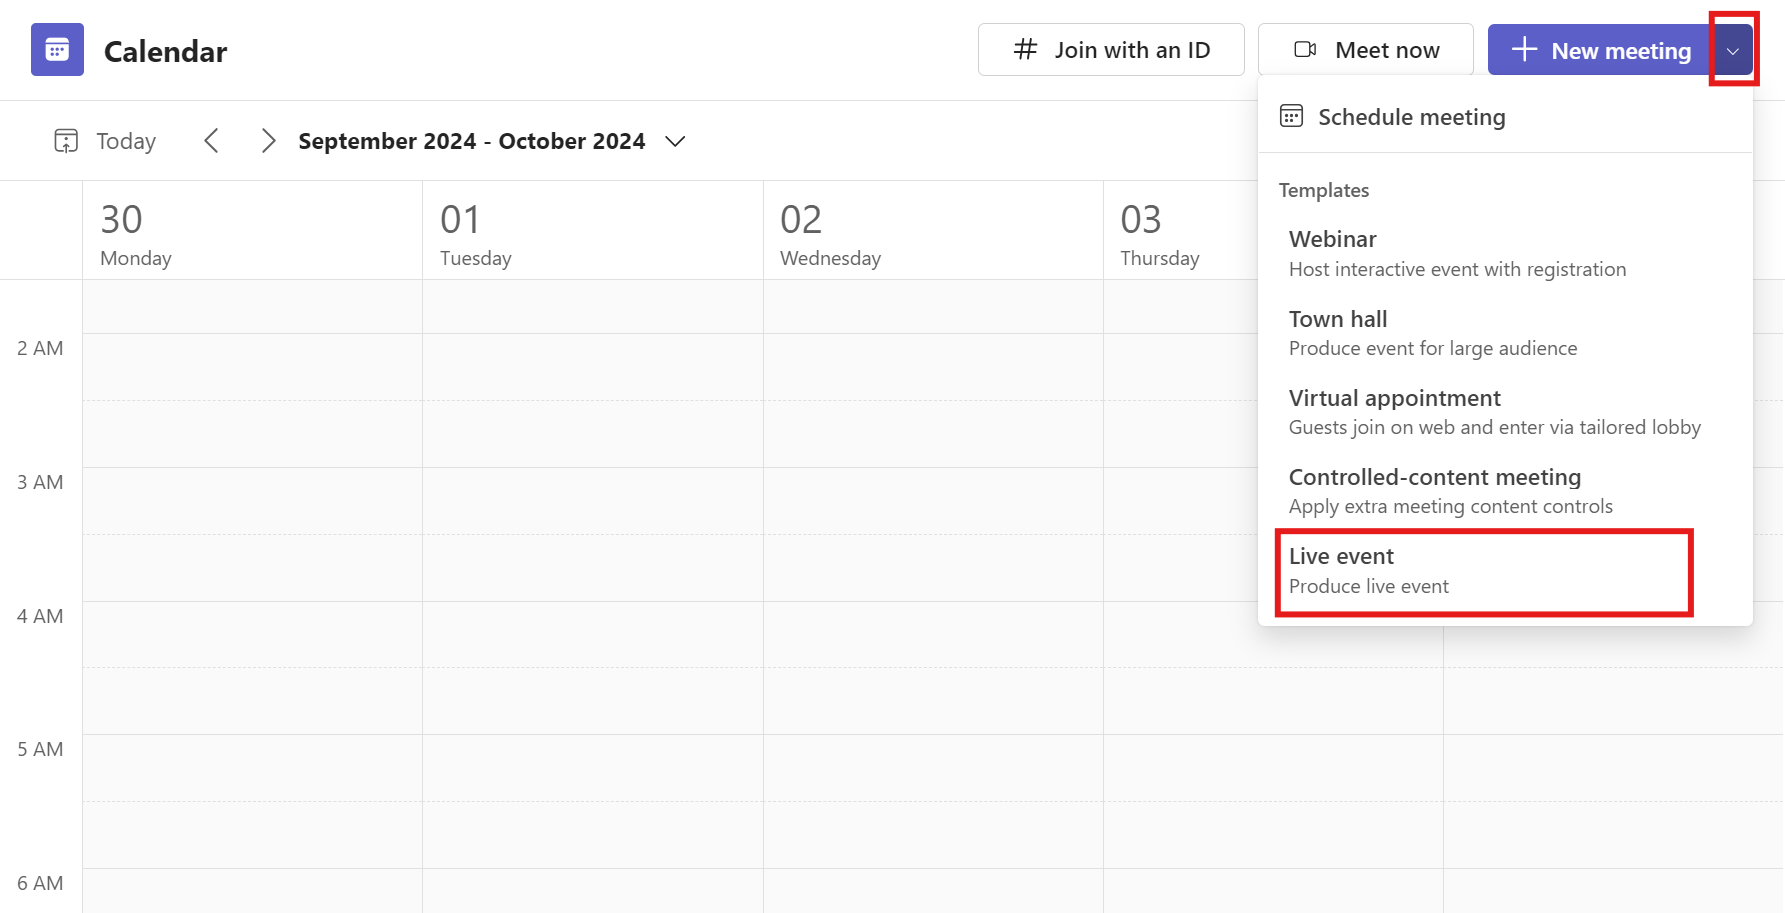Select the Thursday 03 day header
The width and height of the screenshot is (1785, 913).
[1180, 231]
